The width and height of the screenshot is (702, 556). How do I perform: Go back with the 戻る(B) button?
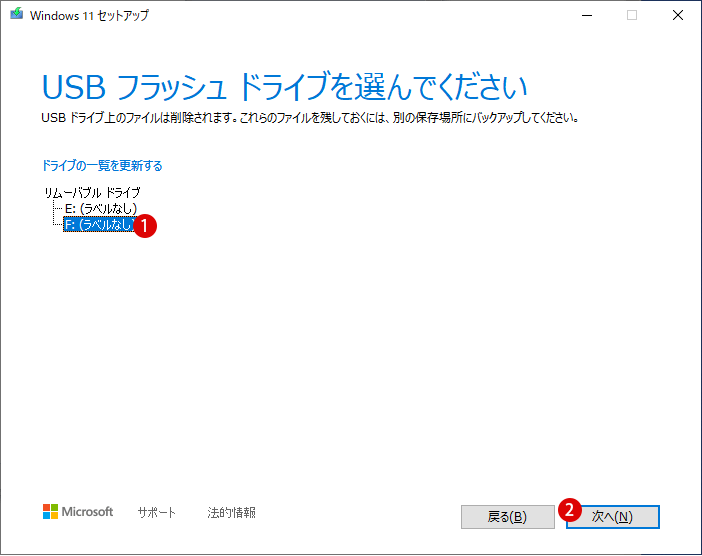508,517
